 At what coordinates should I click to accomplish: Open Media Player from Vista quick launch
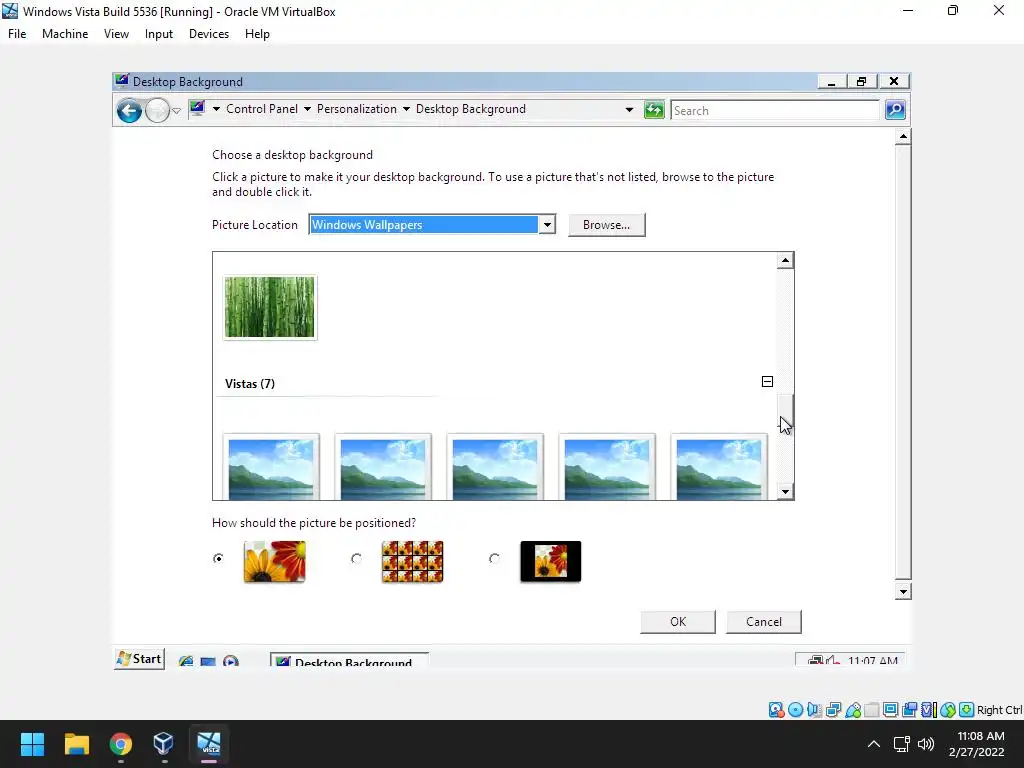coord(231,661)
